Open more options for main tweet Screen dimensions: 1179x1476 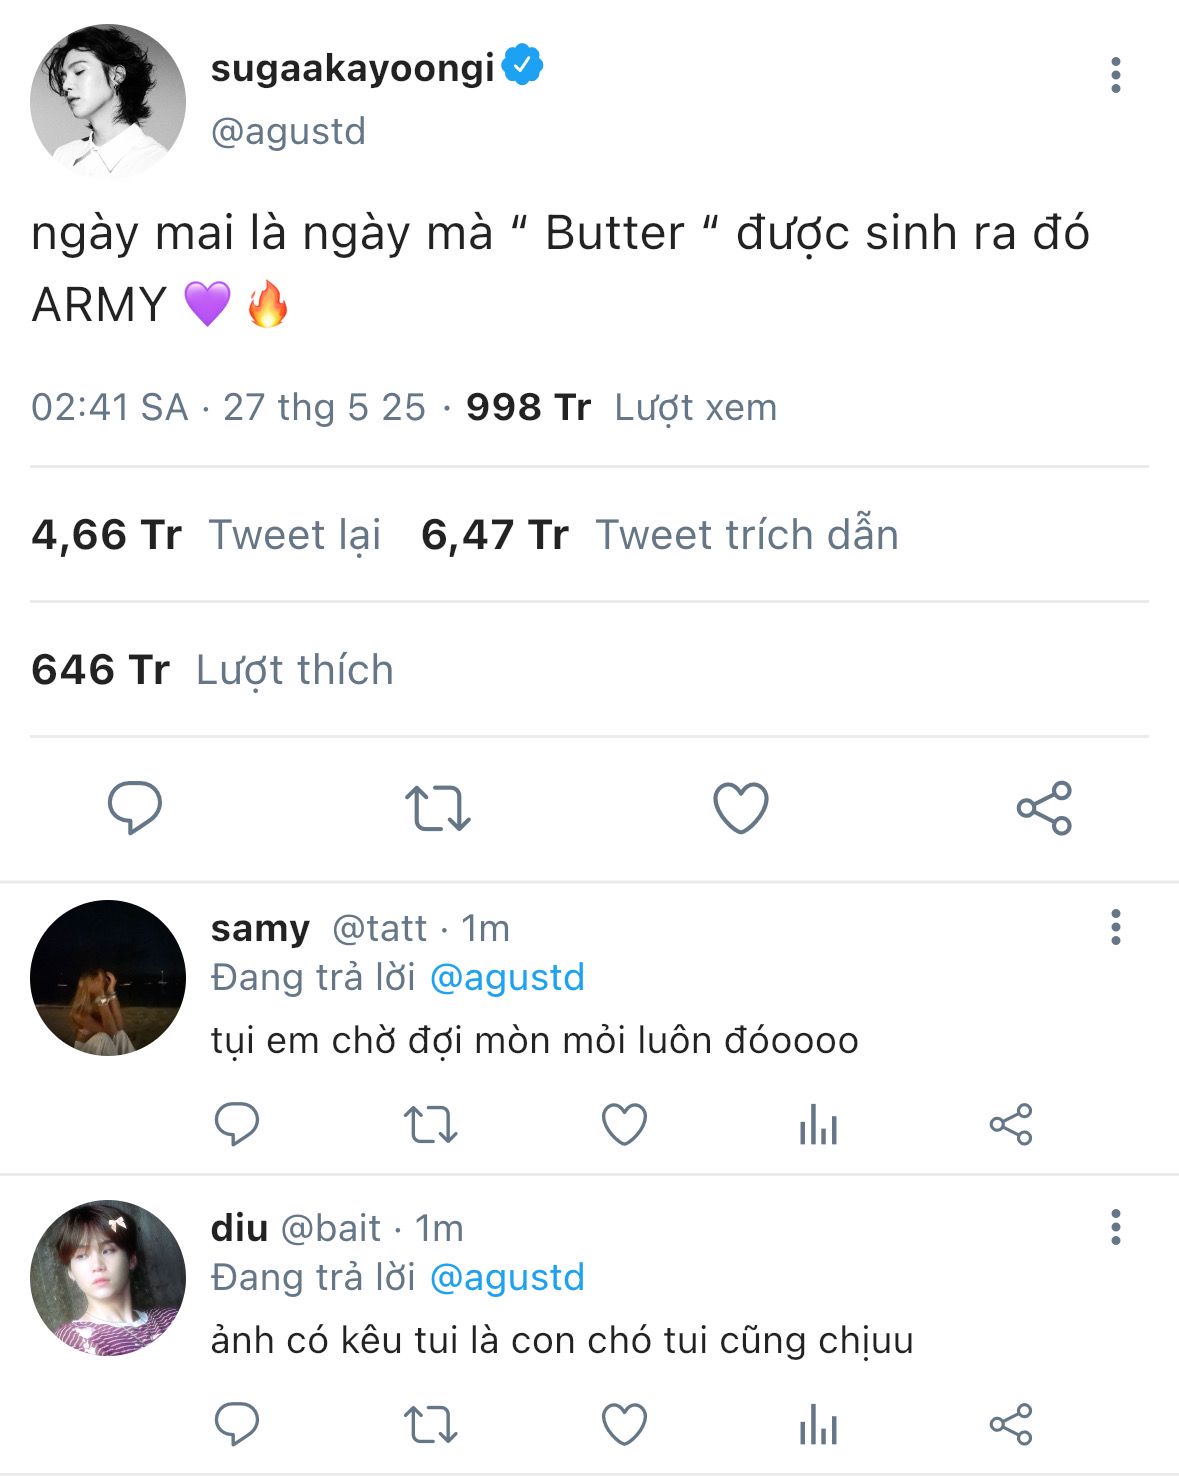pyautogui.click(x=1115, y=76)
